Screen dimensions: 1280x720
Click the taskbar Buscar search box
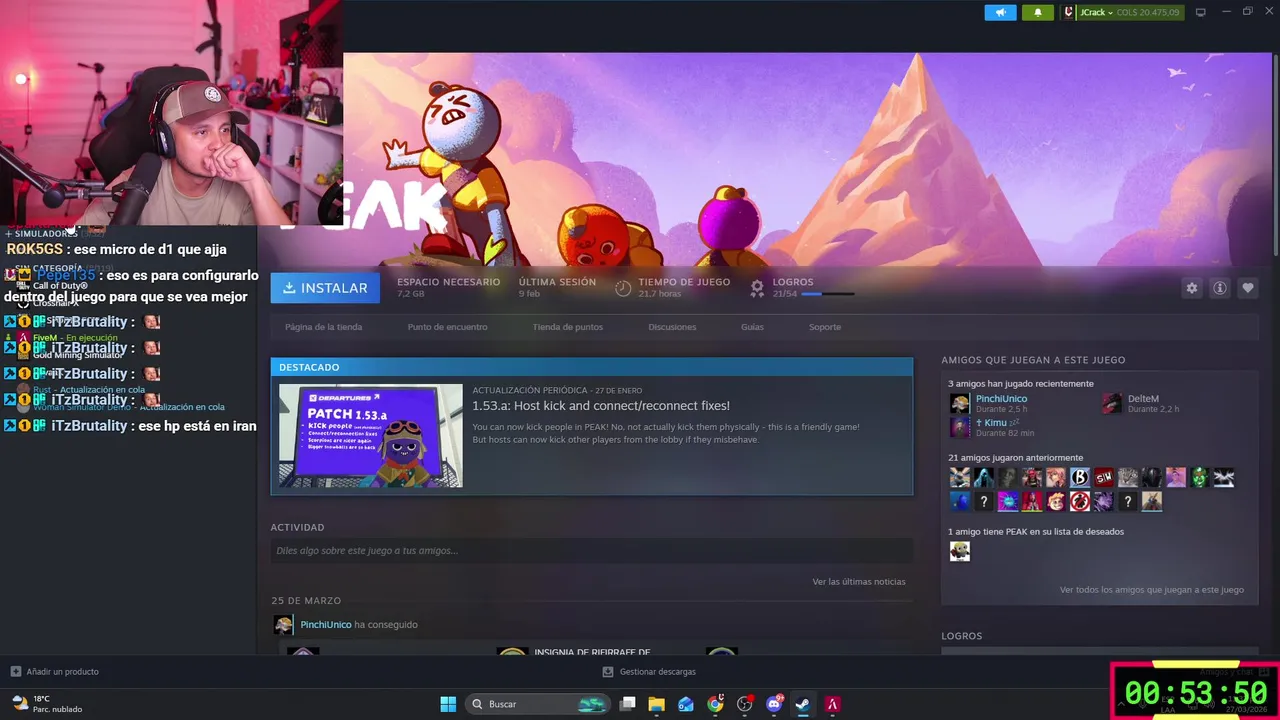(x=539, y=704)
